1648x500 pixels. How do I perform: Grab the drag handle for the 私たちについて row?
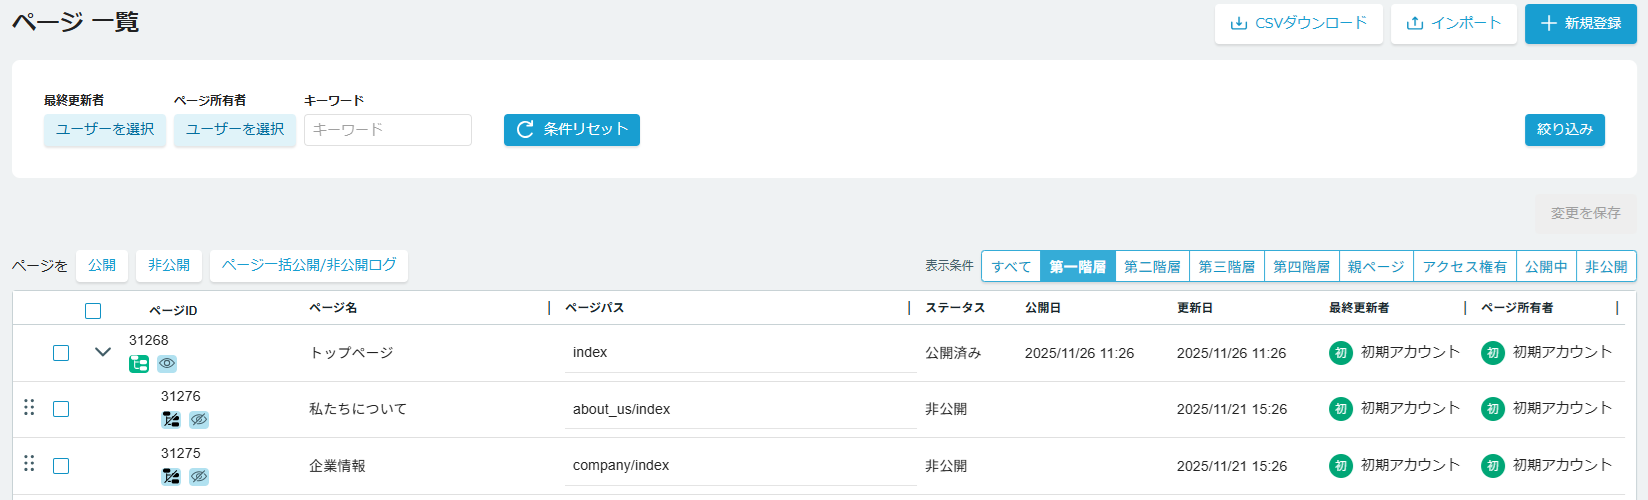tap(29, 408)
